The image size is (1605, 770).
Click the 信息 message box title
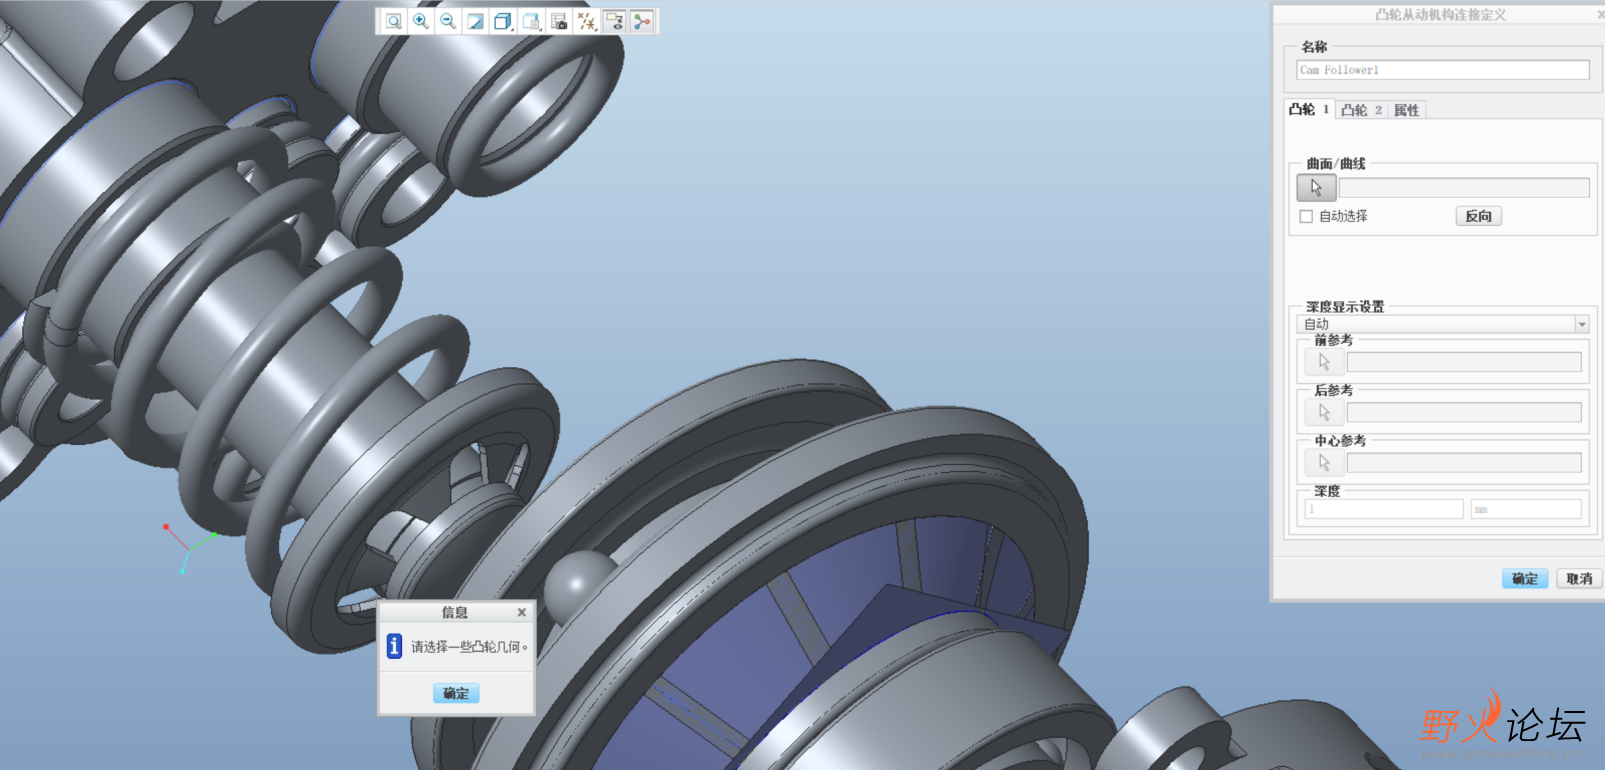click(455, 612)
